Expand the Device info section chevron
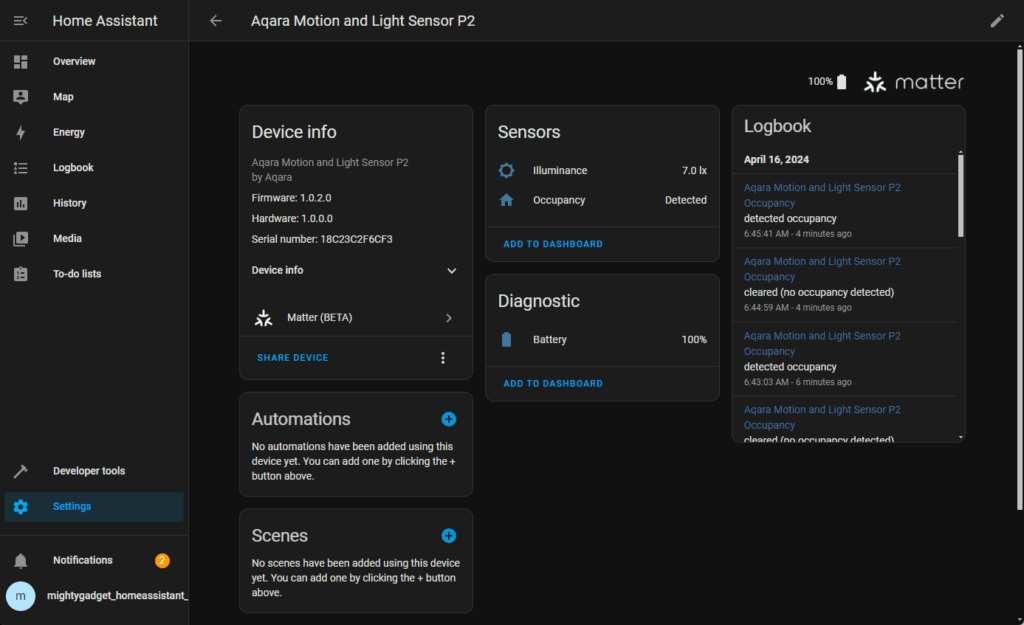 451,271
